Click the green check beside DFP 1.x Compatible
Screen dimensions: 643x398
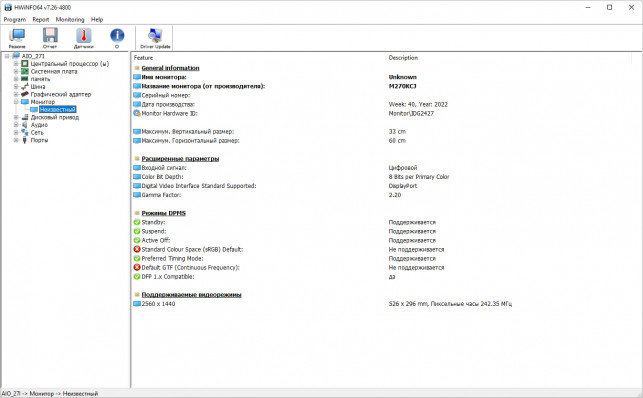click(137, 277)
